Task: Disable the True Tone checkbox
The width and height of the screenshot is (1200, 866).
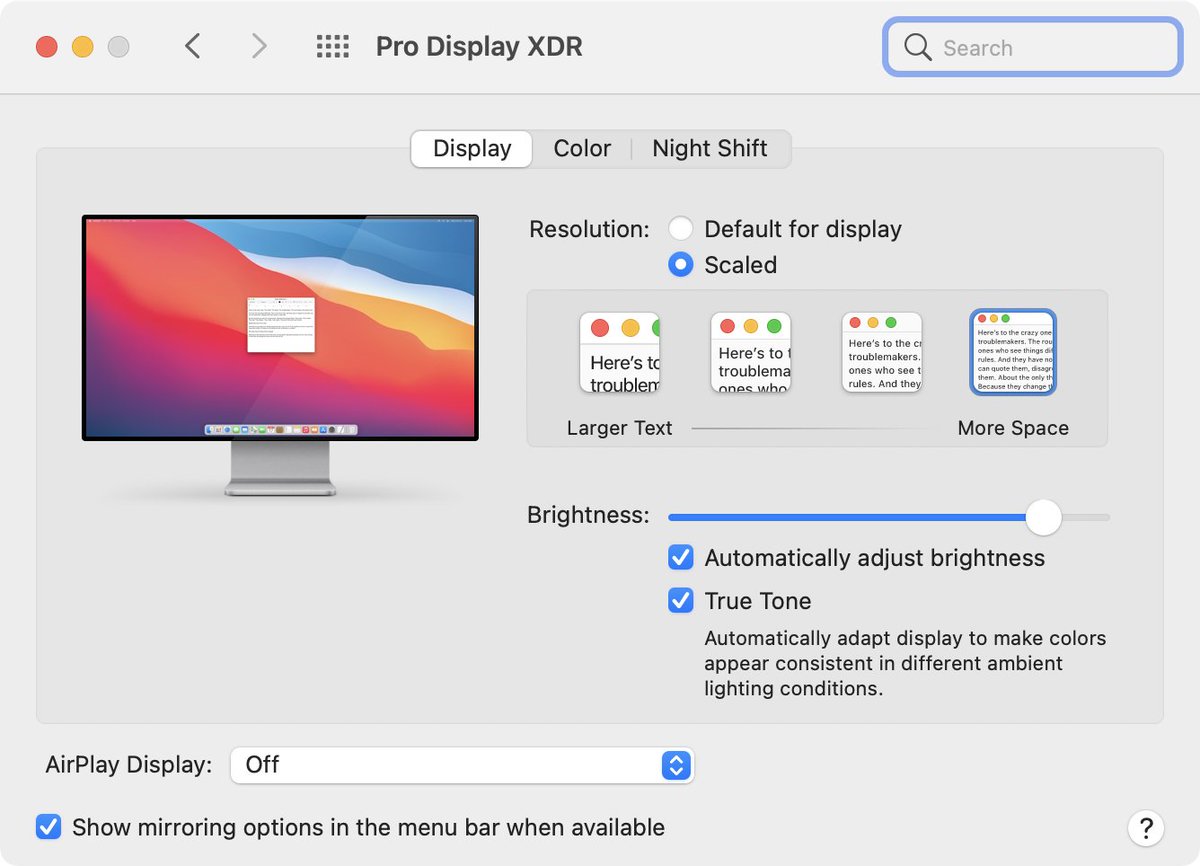Action: (x=681, y=601)
